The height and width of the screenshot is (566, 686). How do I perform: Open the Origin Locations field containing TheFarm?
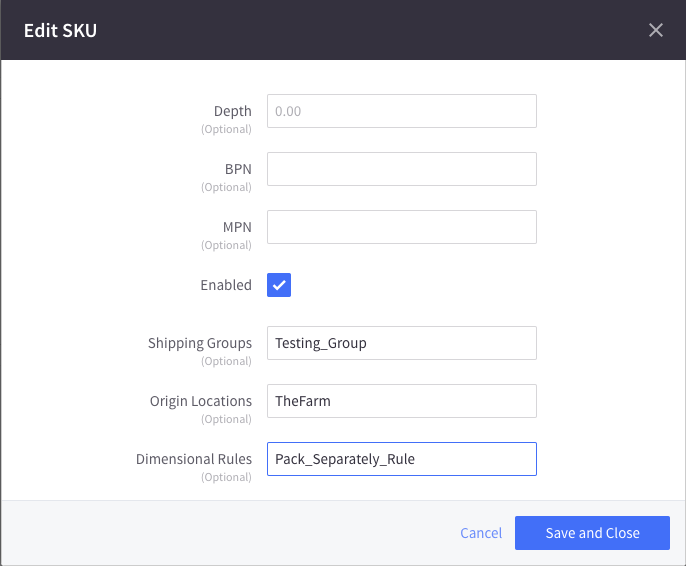pyautogui.click(x=401, y=401)
